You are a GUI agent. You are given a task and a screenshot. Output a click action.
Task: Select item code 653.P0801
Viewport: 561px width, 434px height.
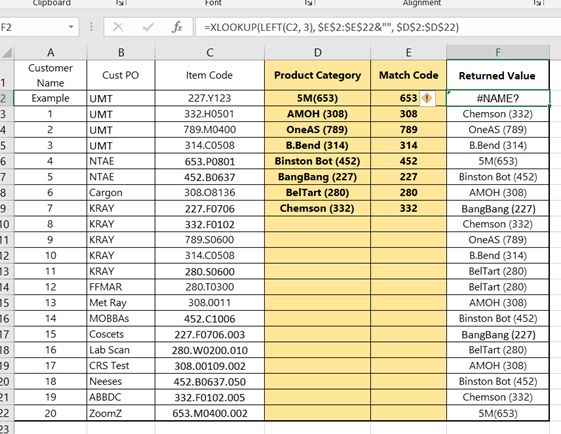[x=210, y=161]
